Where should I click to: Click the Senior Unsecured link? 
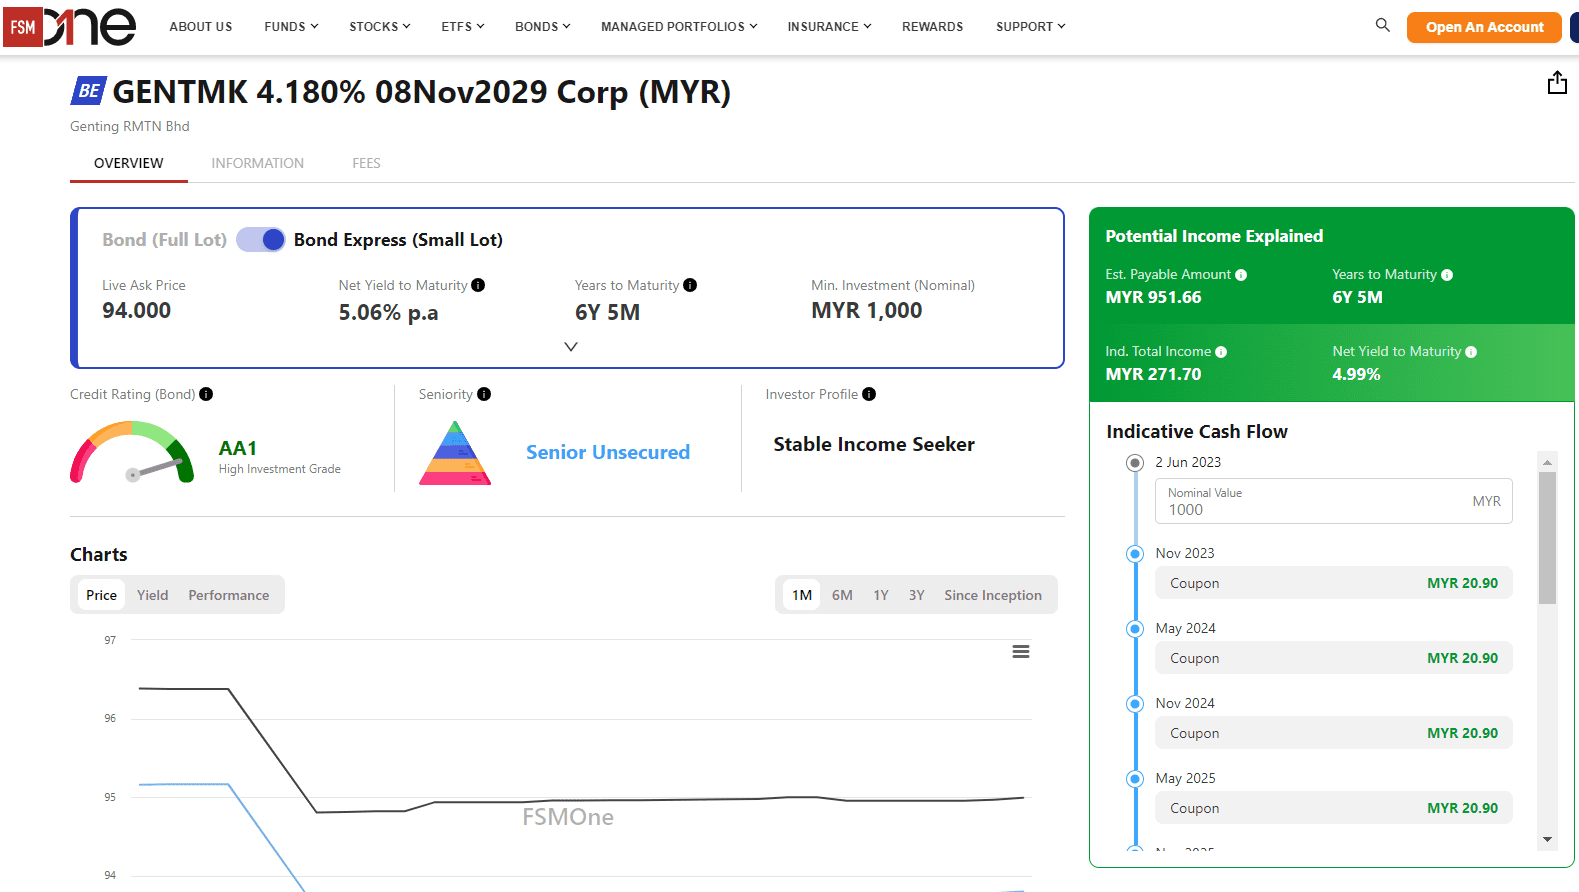click(608, 452)
